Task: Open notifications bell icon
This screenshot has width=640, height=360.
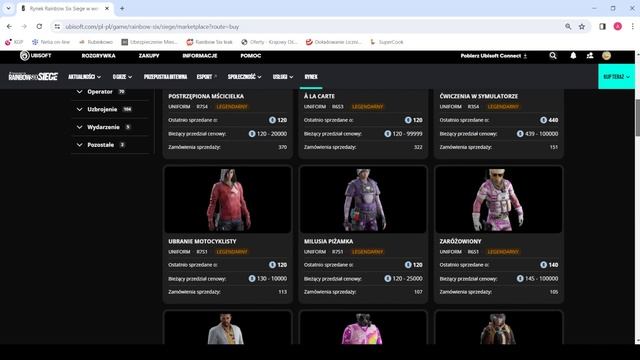Action: pyautogui.click(x=573, y=56)
